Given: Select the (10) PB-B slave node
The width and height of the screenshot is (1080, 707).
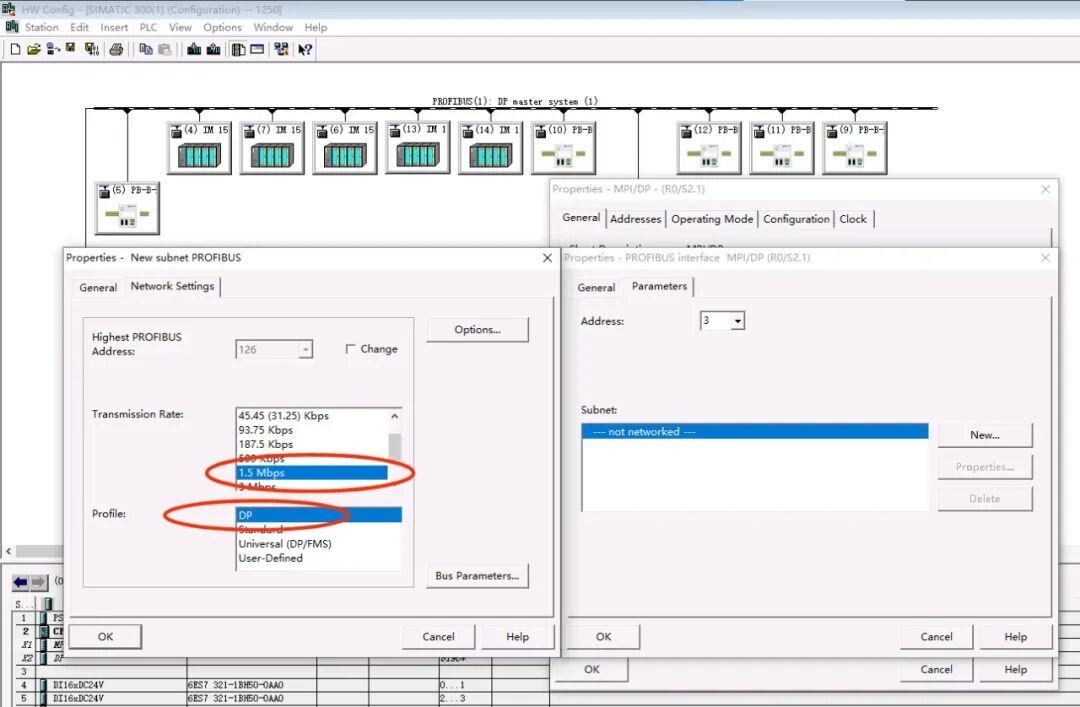Looking at the screenshot, I should (563, 147).
